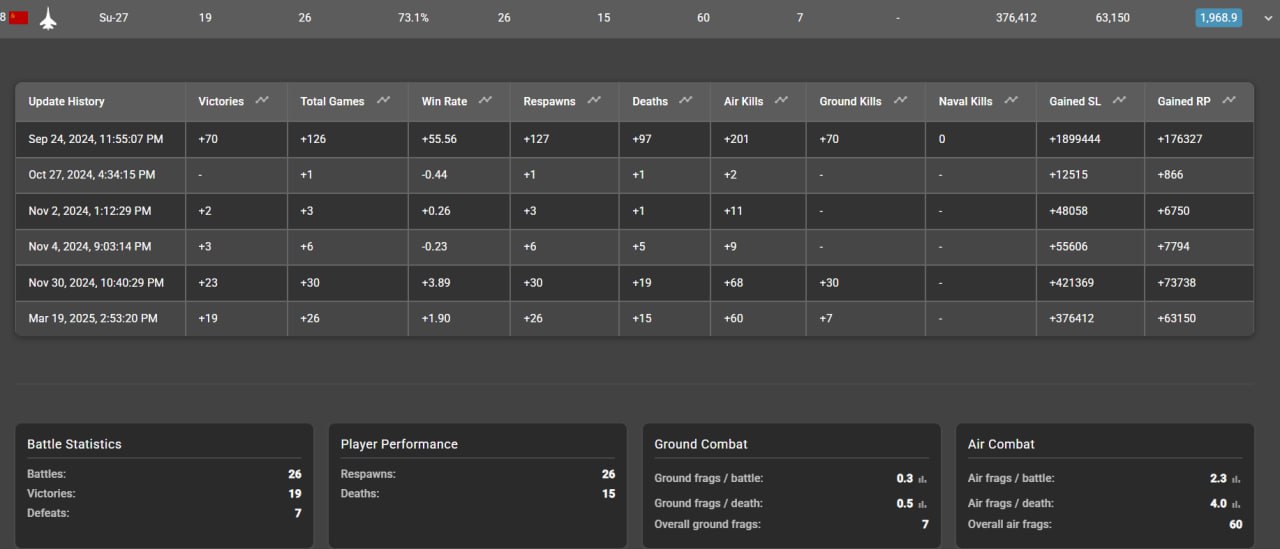Click the Gained SL chart icon
The image size is (1280, 549).
point(1120,100)
